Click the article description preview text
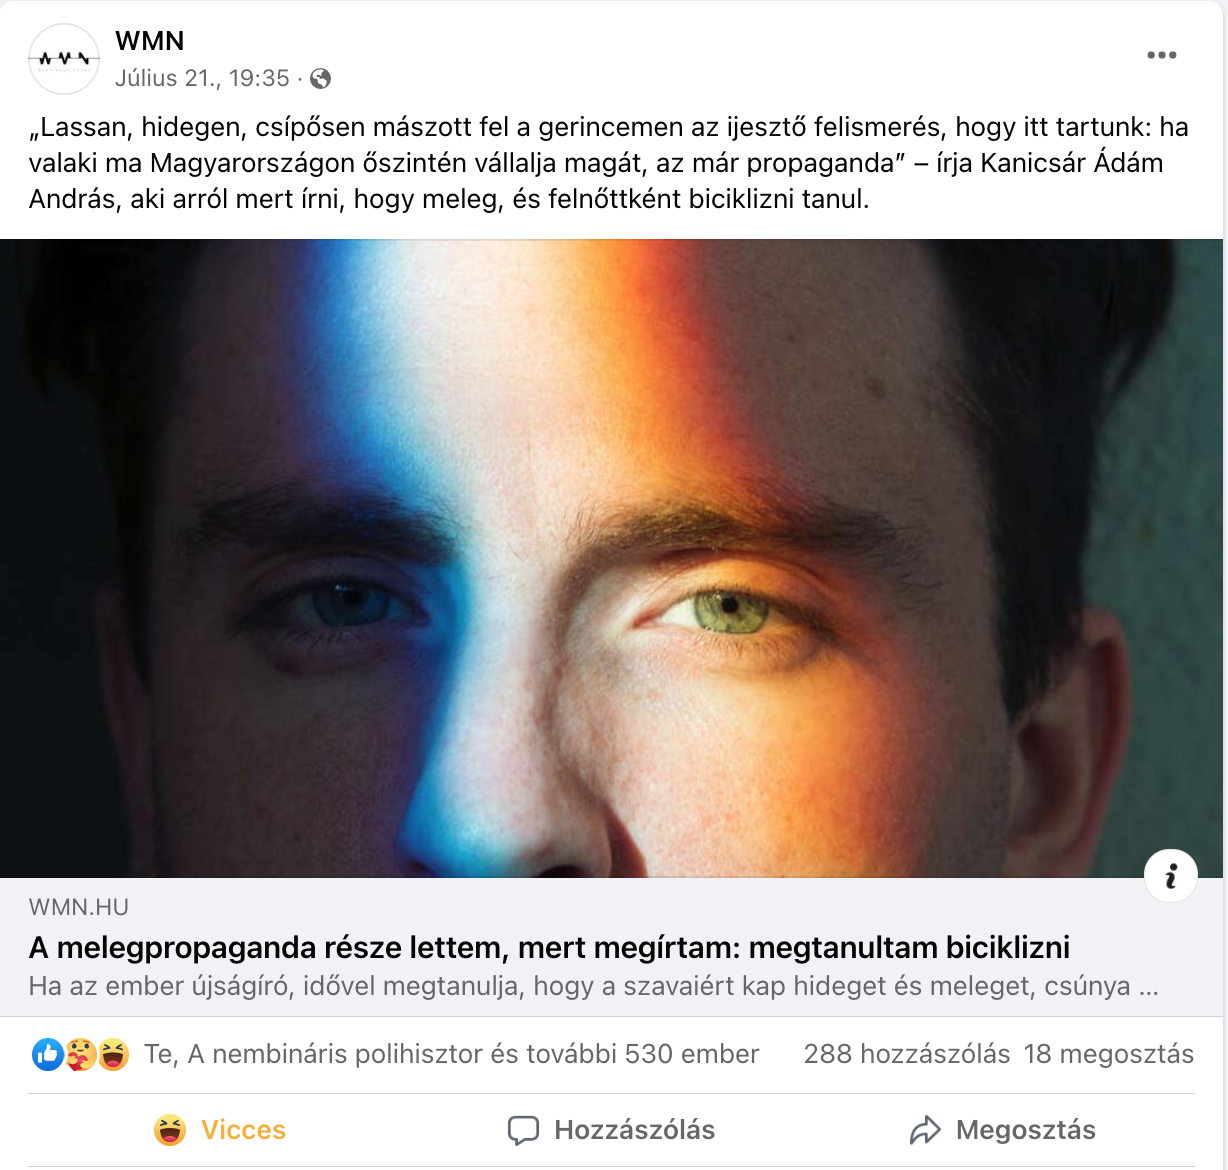1228x1170 pixels. (593, 986)
